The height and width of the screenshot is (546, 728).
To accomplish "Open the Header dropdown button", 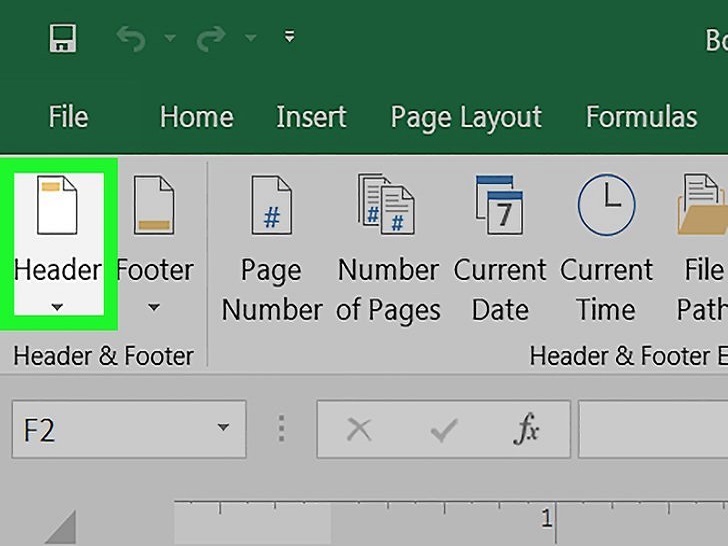I will point(58,244).
